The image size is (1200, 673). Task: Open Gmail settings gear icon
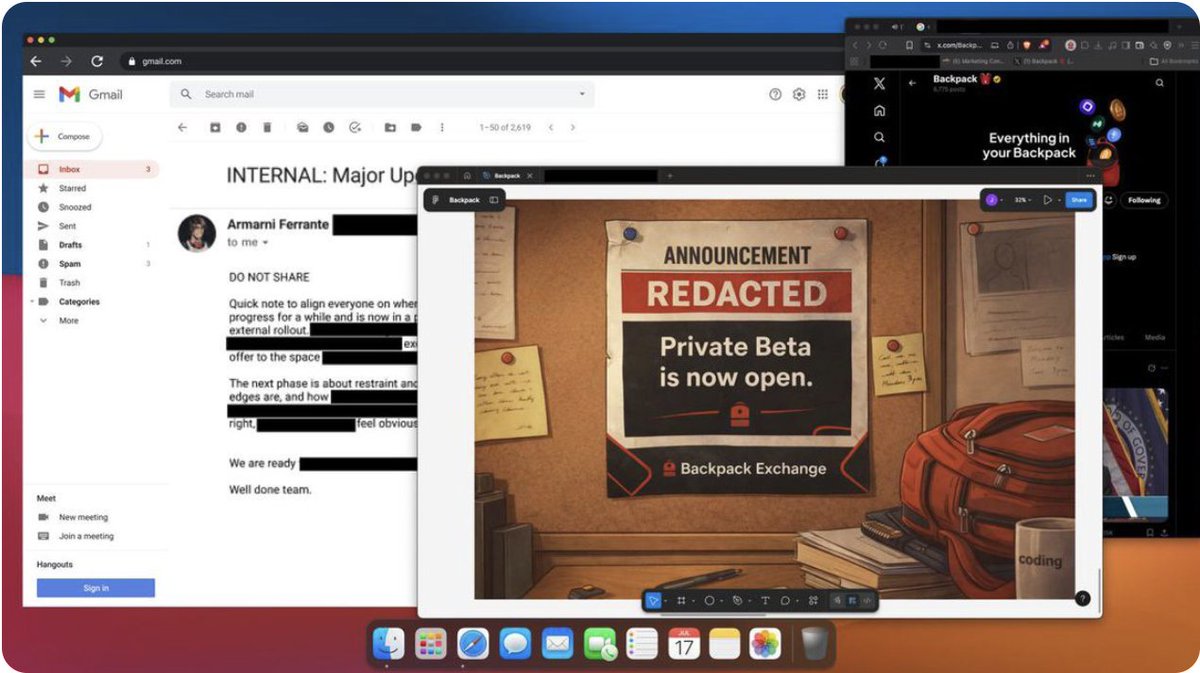coord(799,94)
